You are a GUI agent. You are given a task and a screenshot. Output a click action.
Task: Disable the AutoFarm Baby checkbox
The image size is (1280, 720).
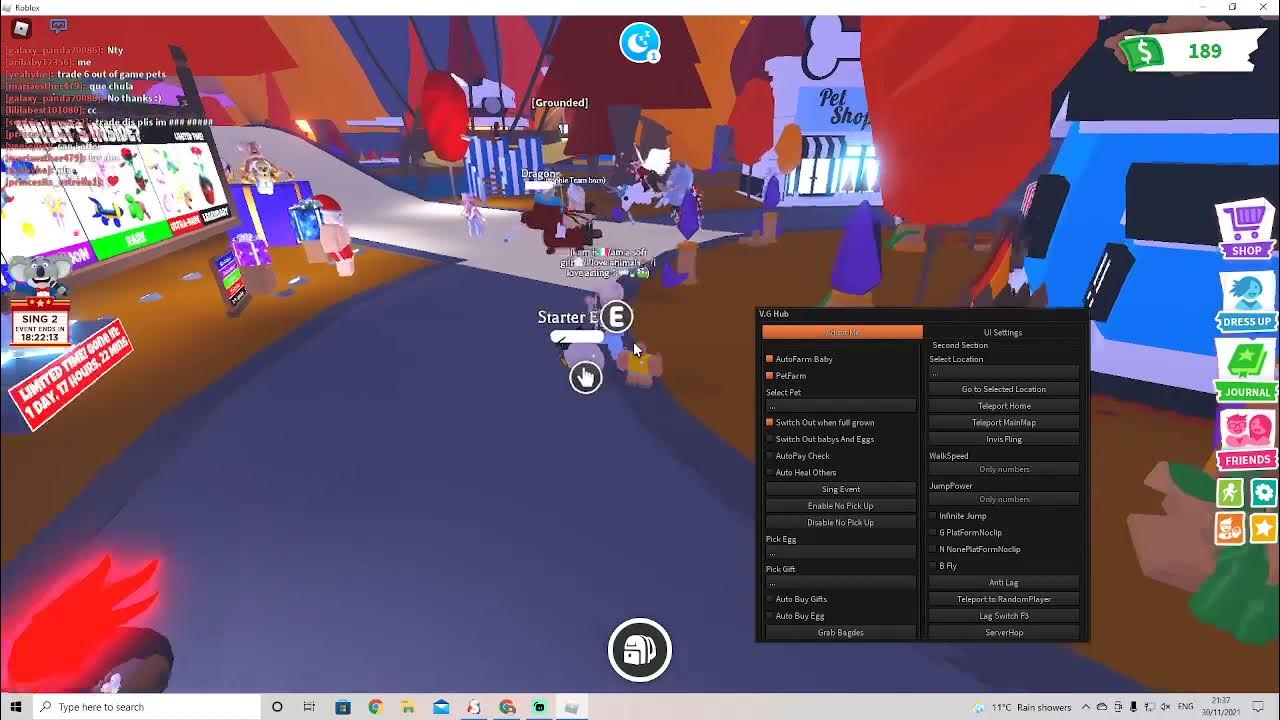769,359
